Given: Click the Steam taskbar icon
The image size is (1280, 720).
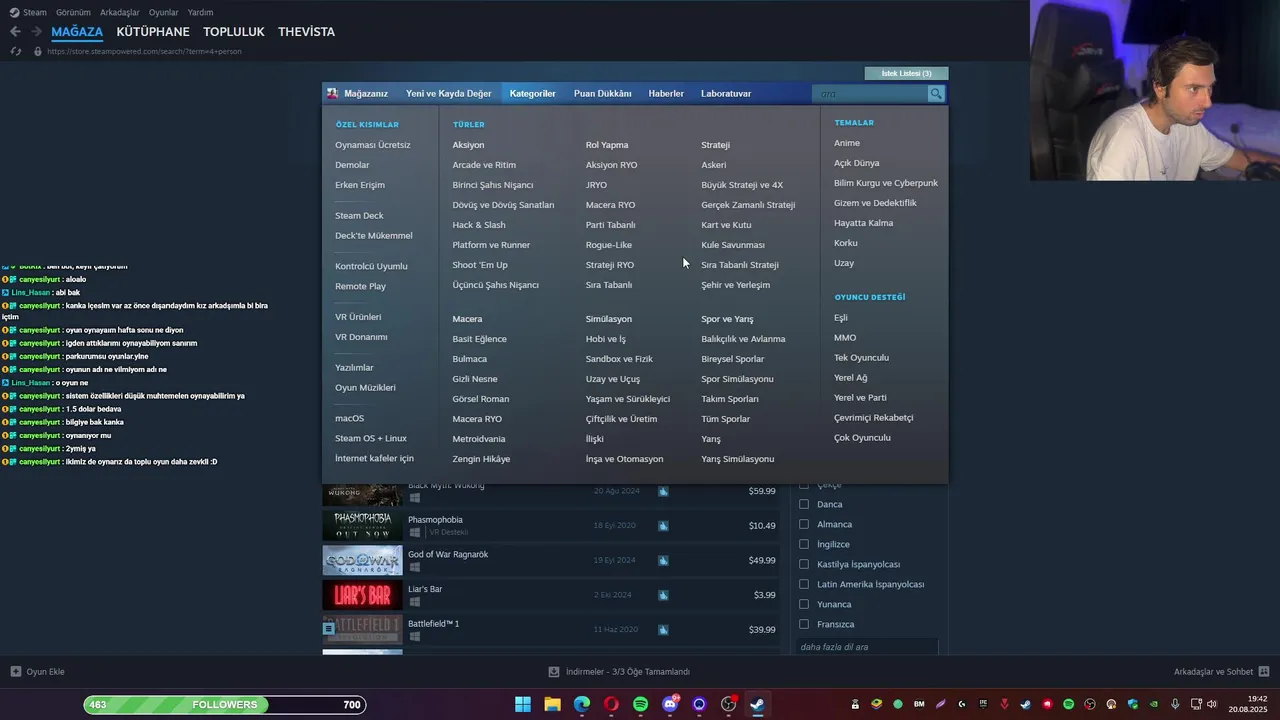Looking at the screenshot, I should (758, 704).
